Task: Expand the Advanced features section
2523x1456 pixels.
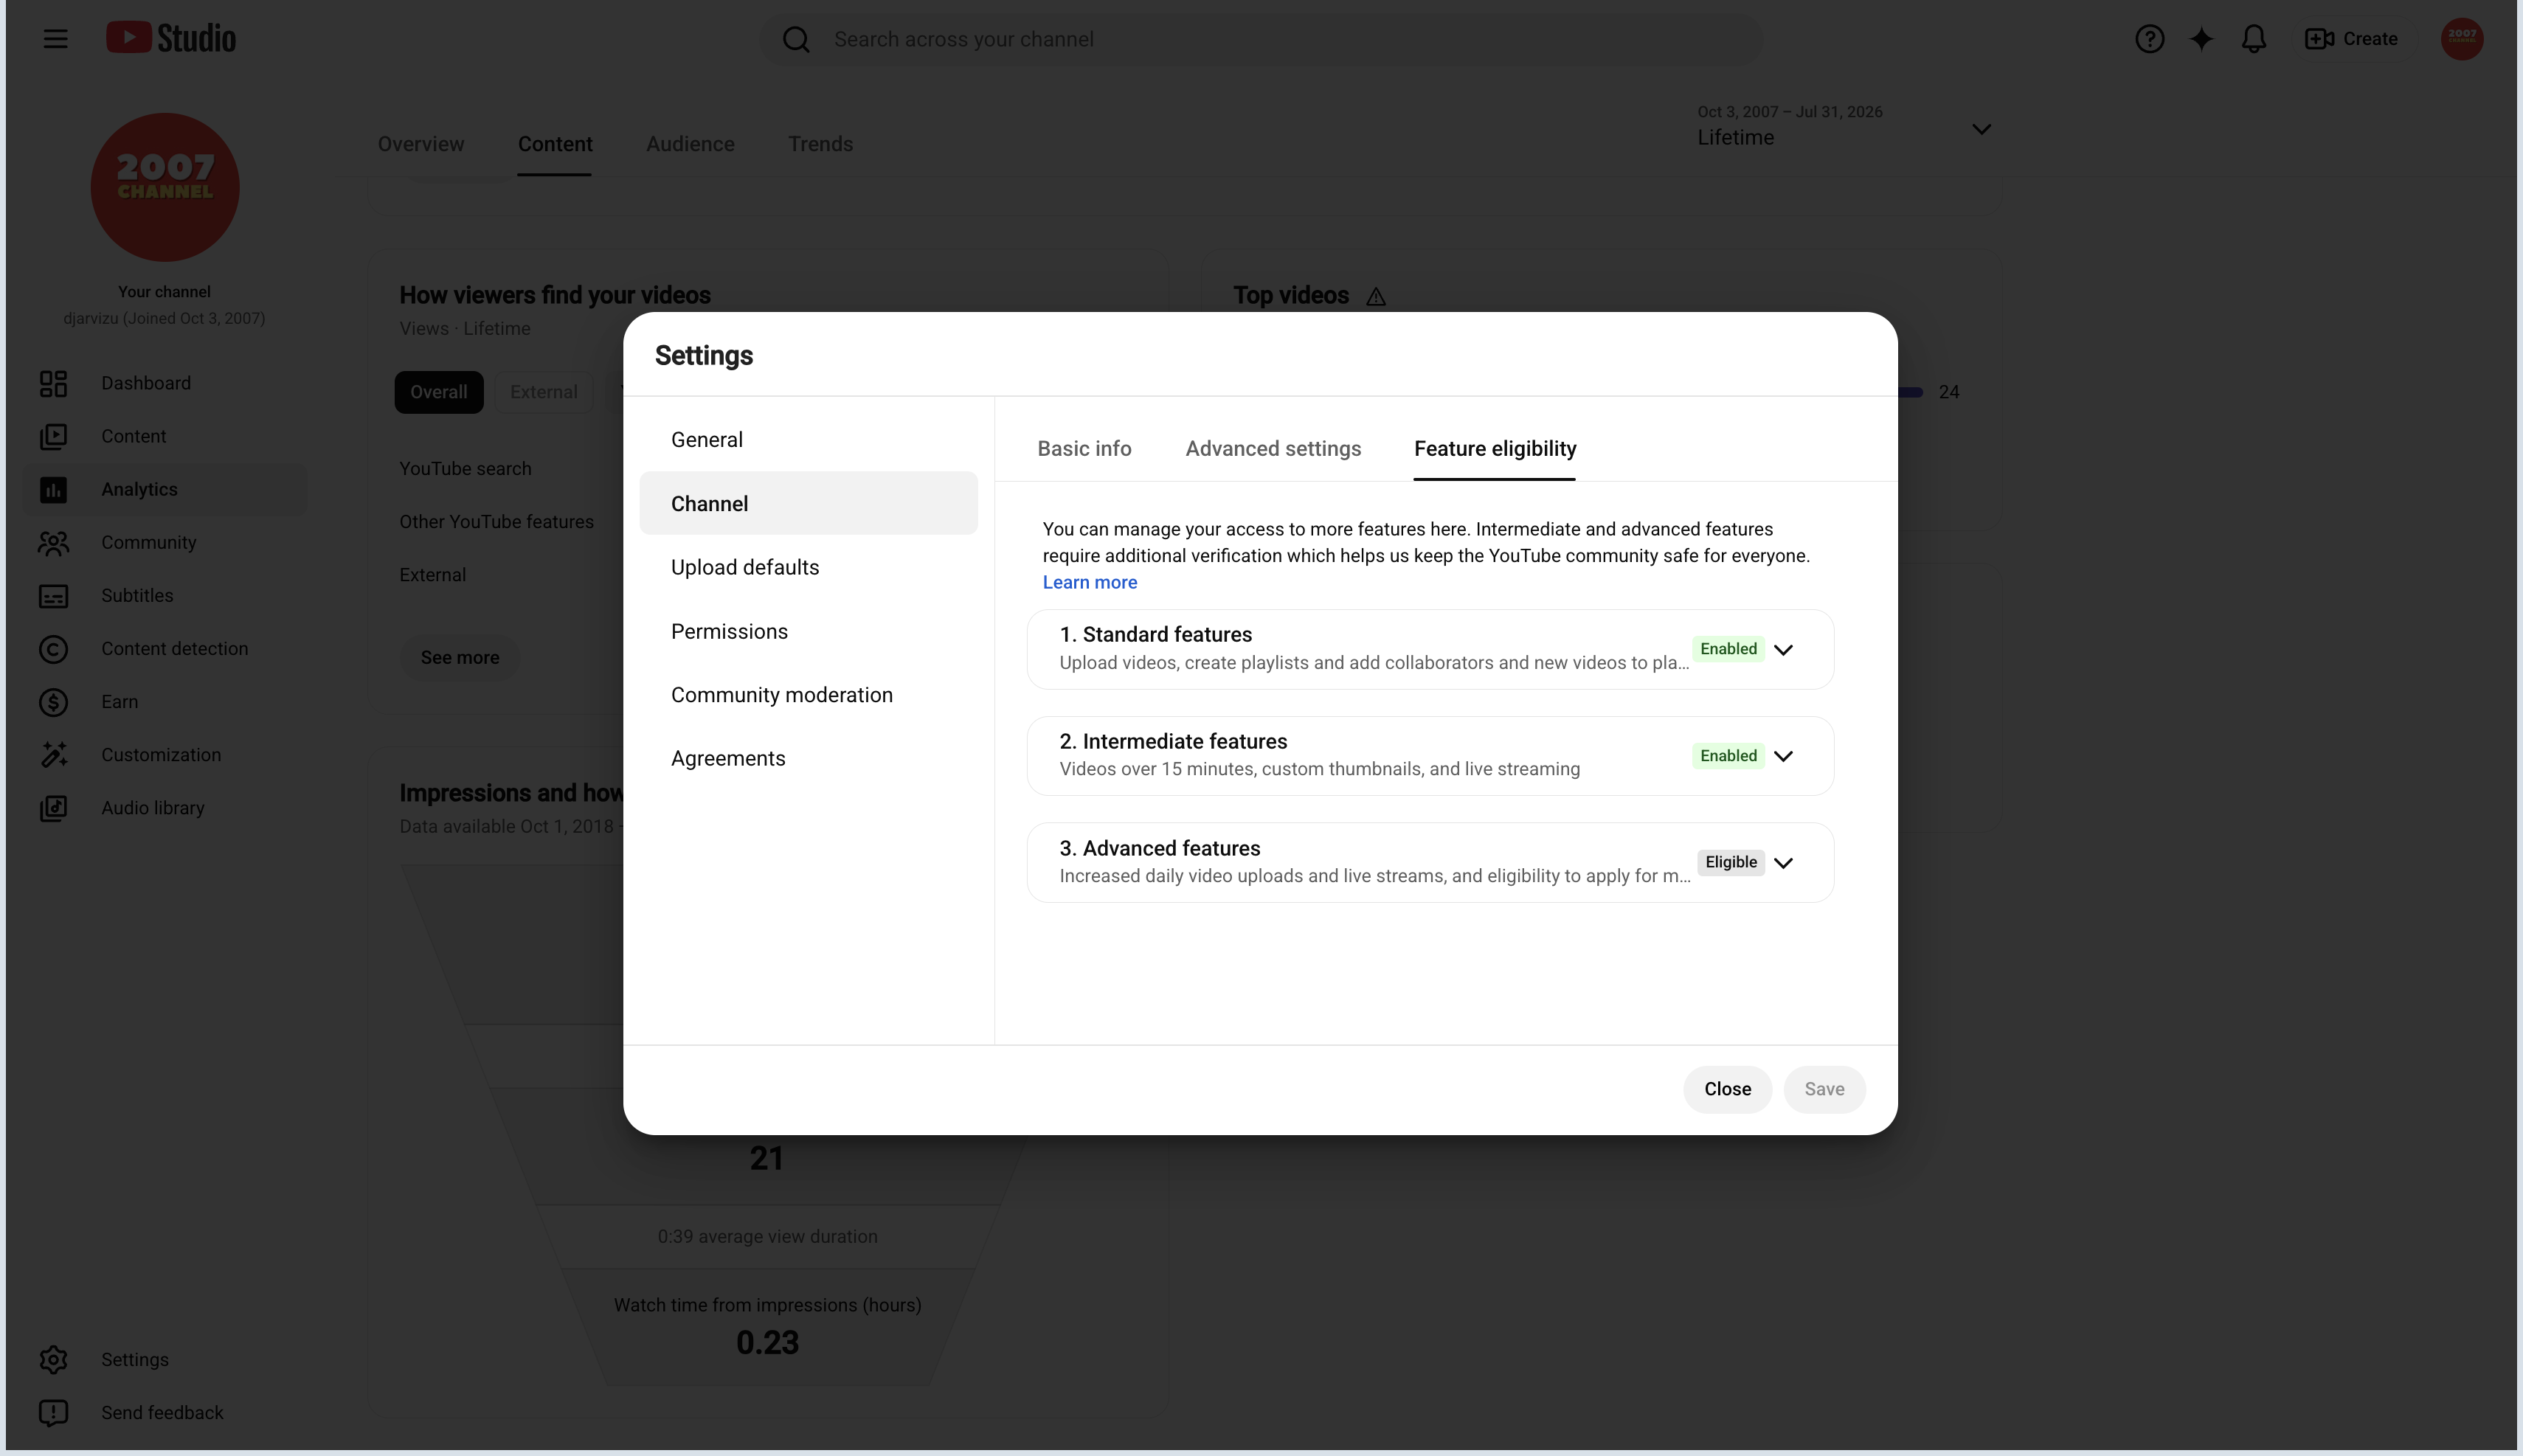Action: (1783, 862)
